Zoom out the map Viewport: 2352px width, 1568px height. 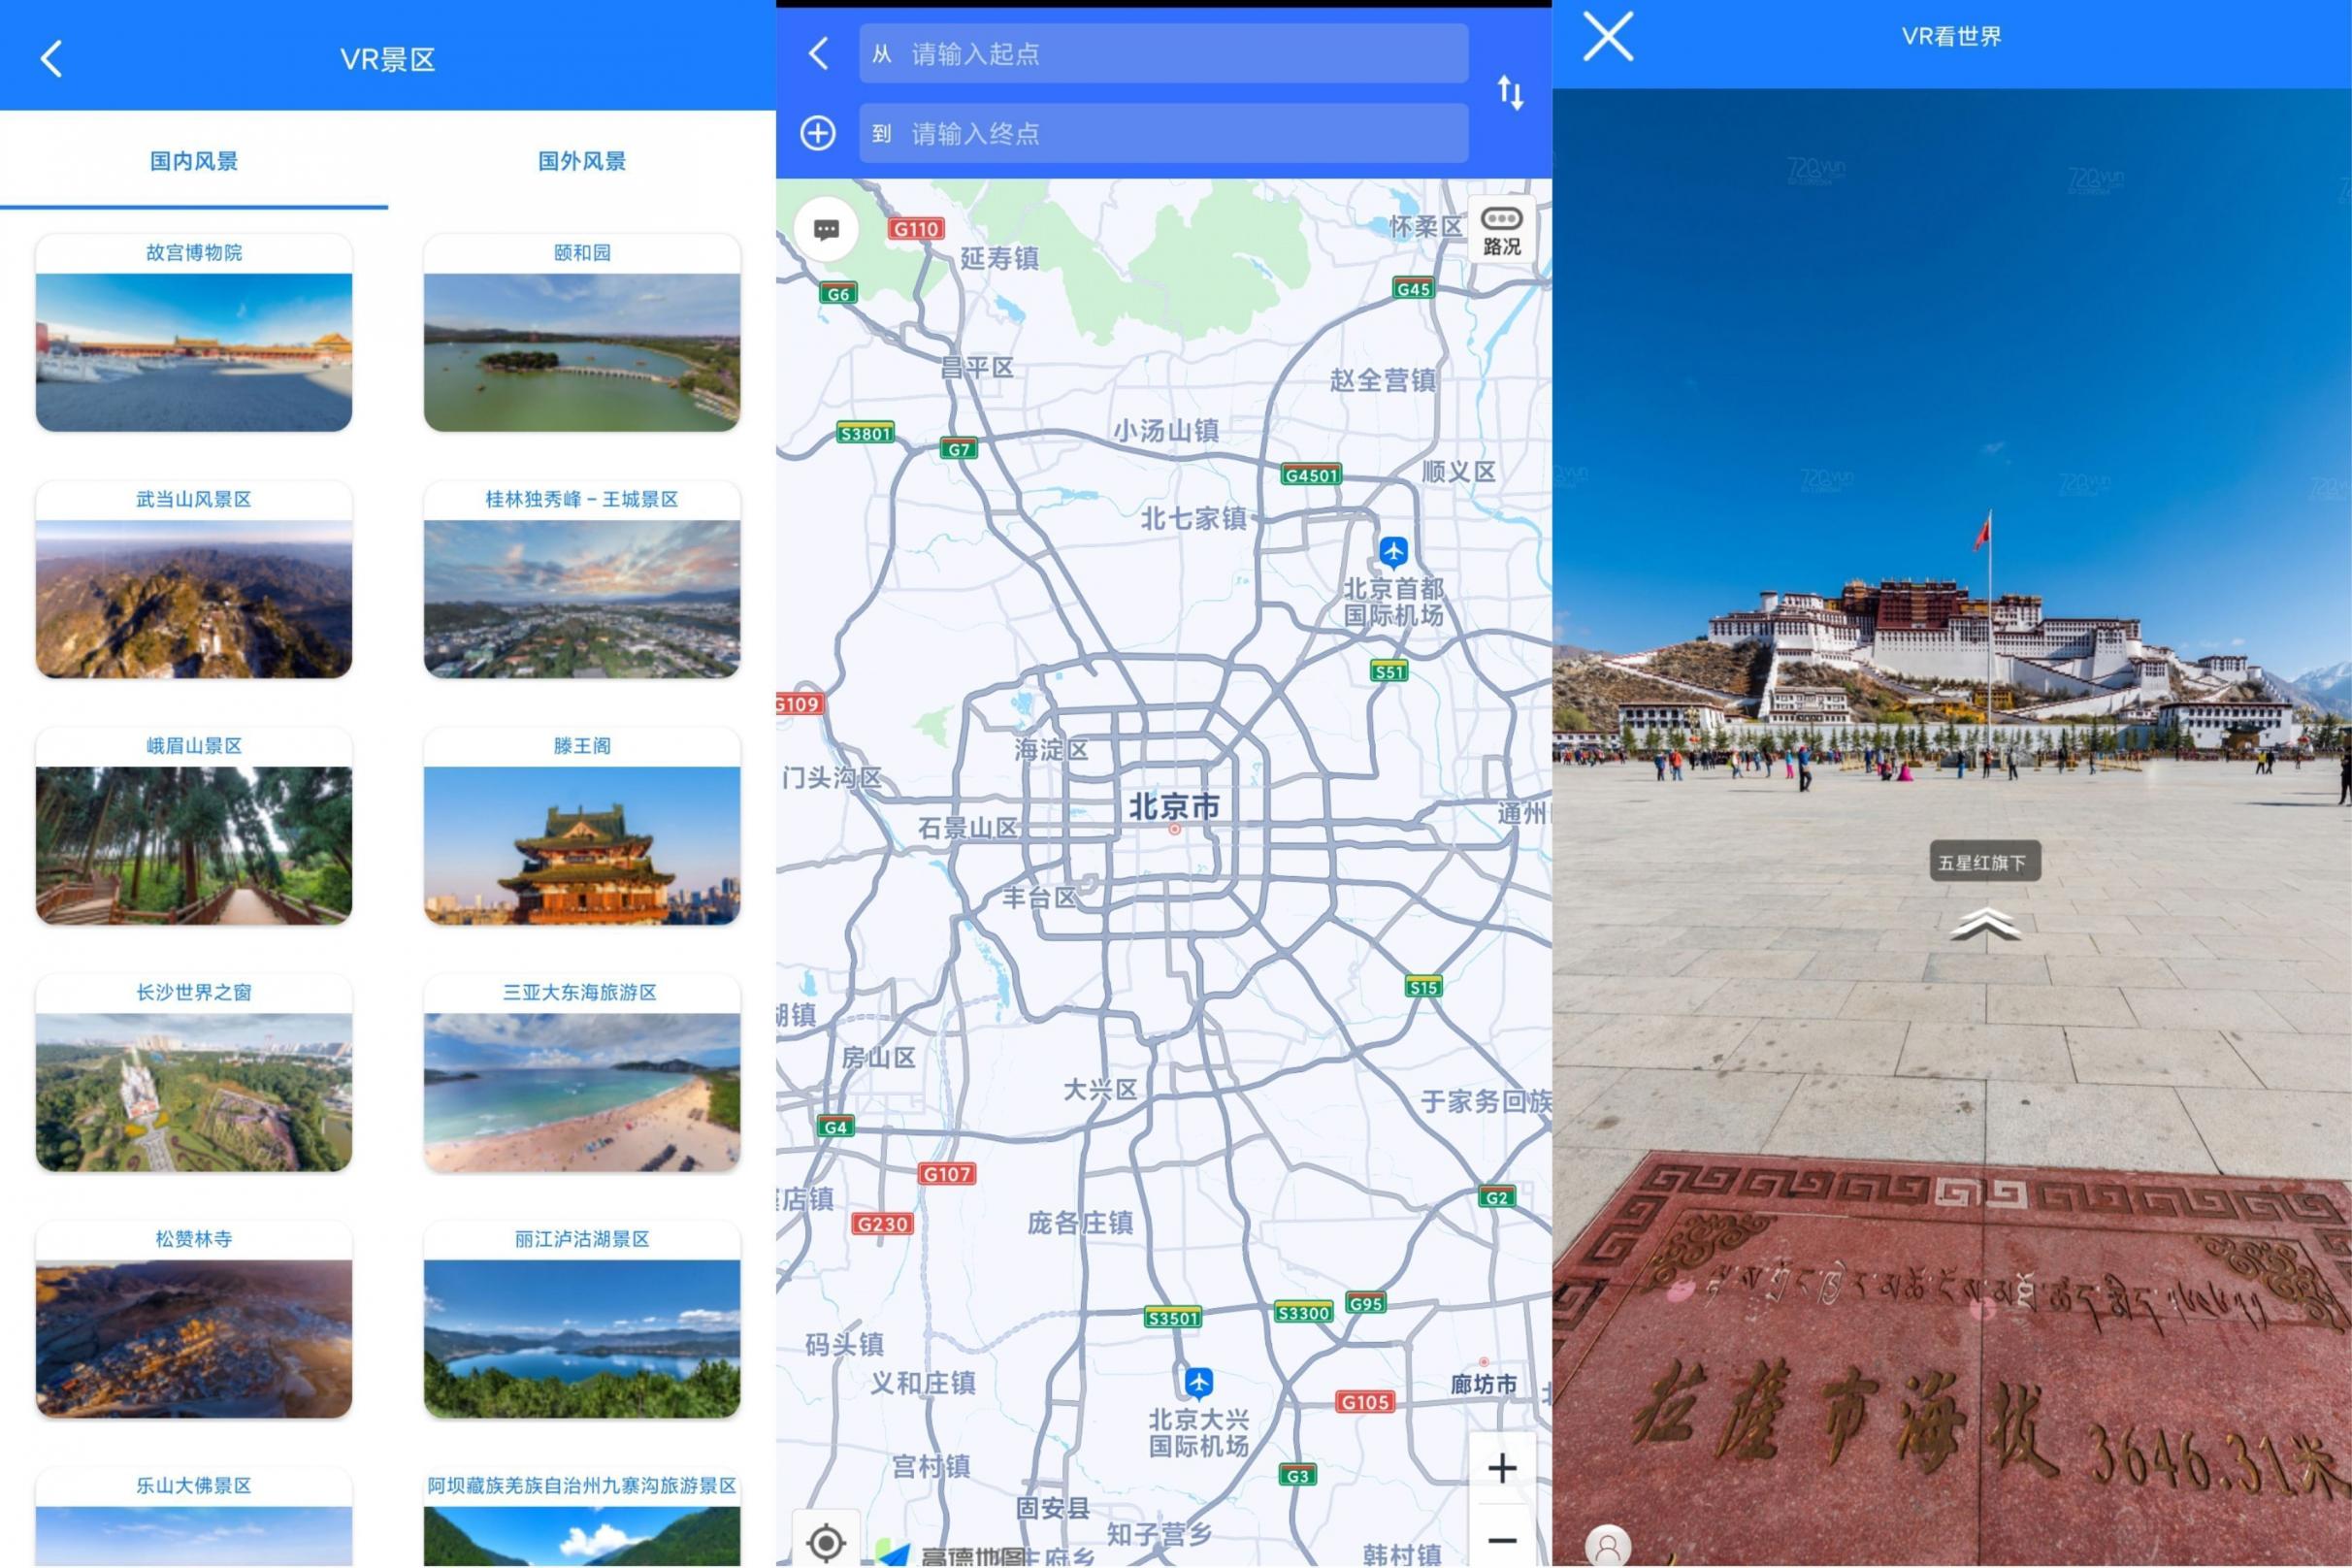coord(1501,1540)
